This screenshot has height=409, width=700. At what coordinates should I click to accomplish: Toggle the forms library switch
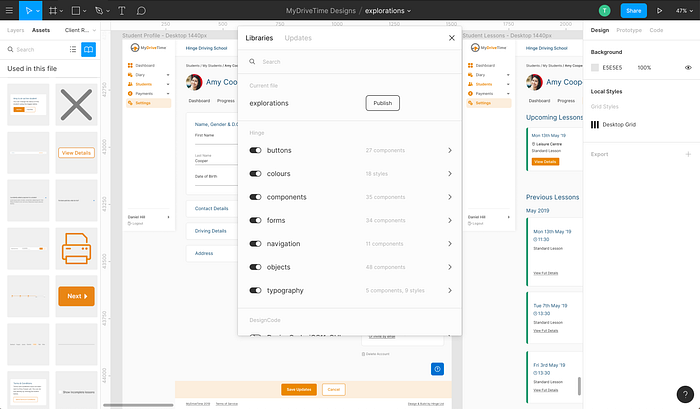[255, 220]
